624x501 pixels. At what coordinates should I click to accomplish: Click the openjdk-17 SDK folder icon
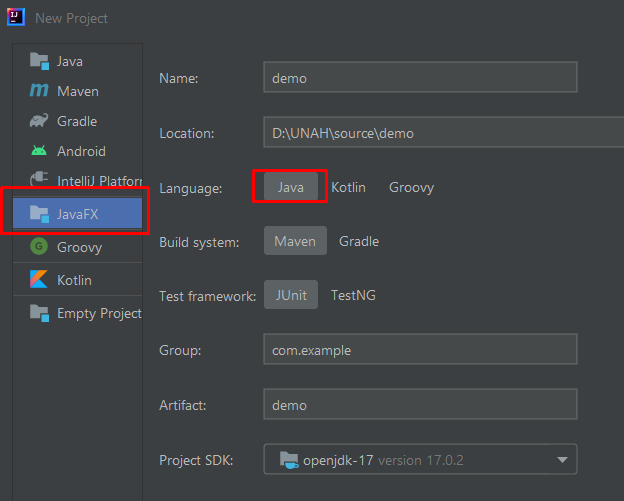point(289,460)
